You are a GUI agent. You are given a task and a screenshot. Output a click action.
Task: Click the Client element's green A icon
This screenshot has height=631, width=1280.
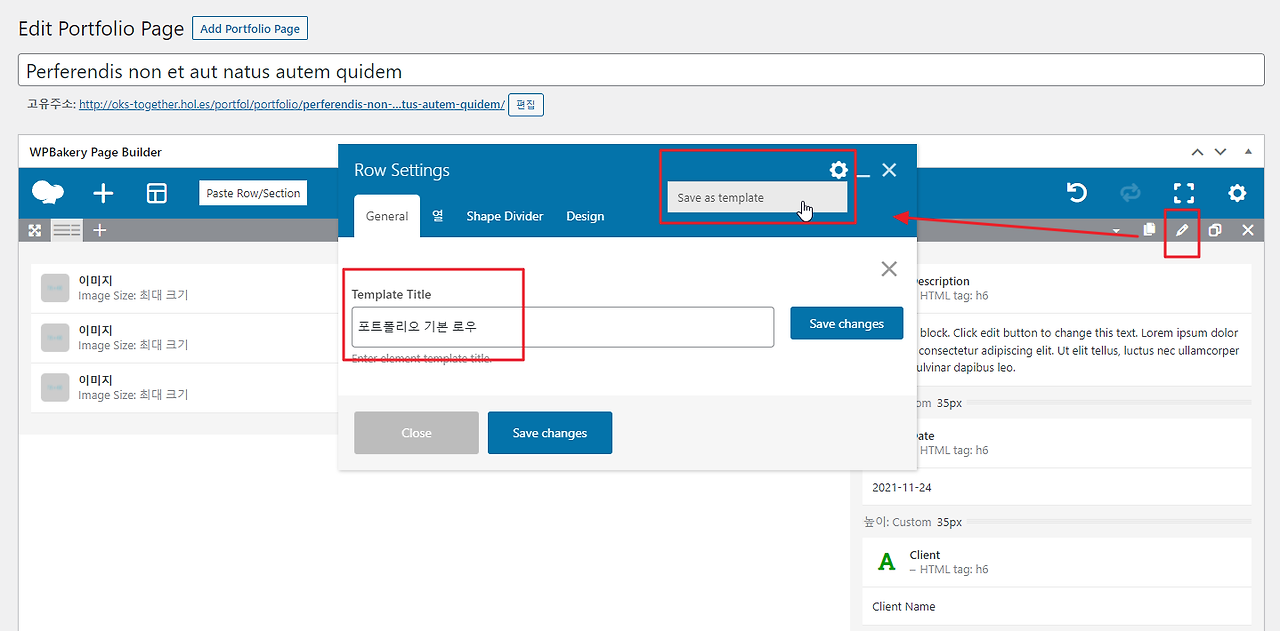click(x=886, y=562)
